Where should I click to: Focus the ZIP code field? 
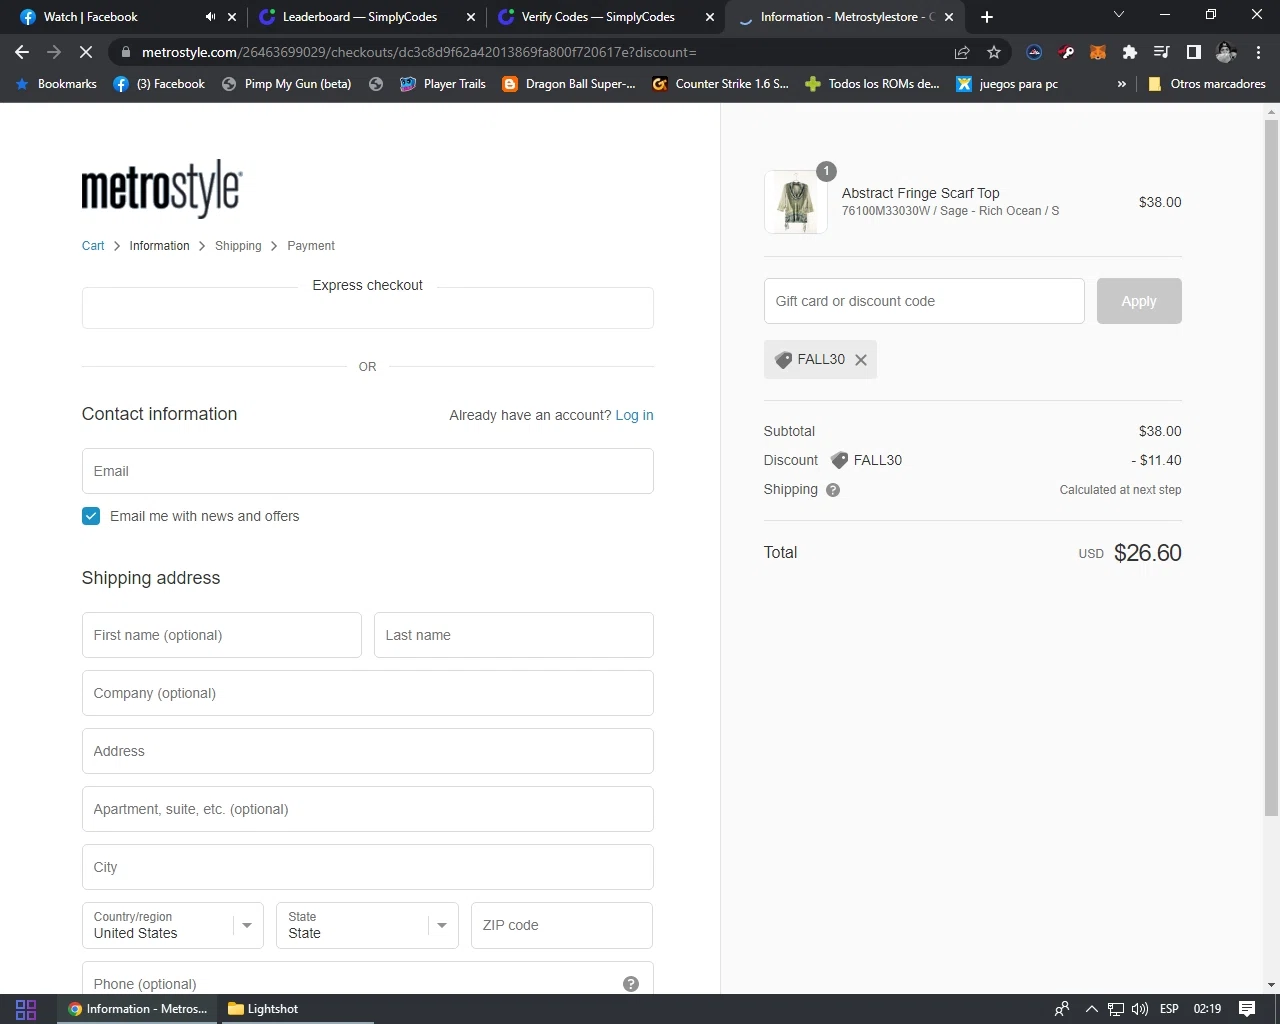pos(562,925)
